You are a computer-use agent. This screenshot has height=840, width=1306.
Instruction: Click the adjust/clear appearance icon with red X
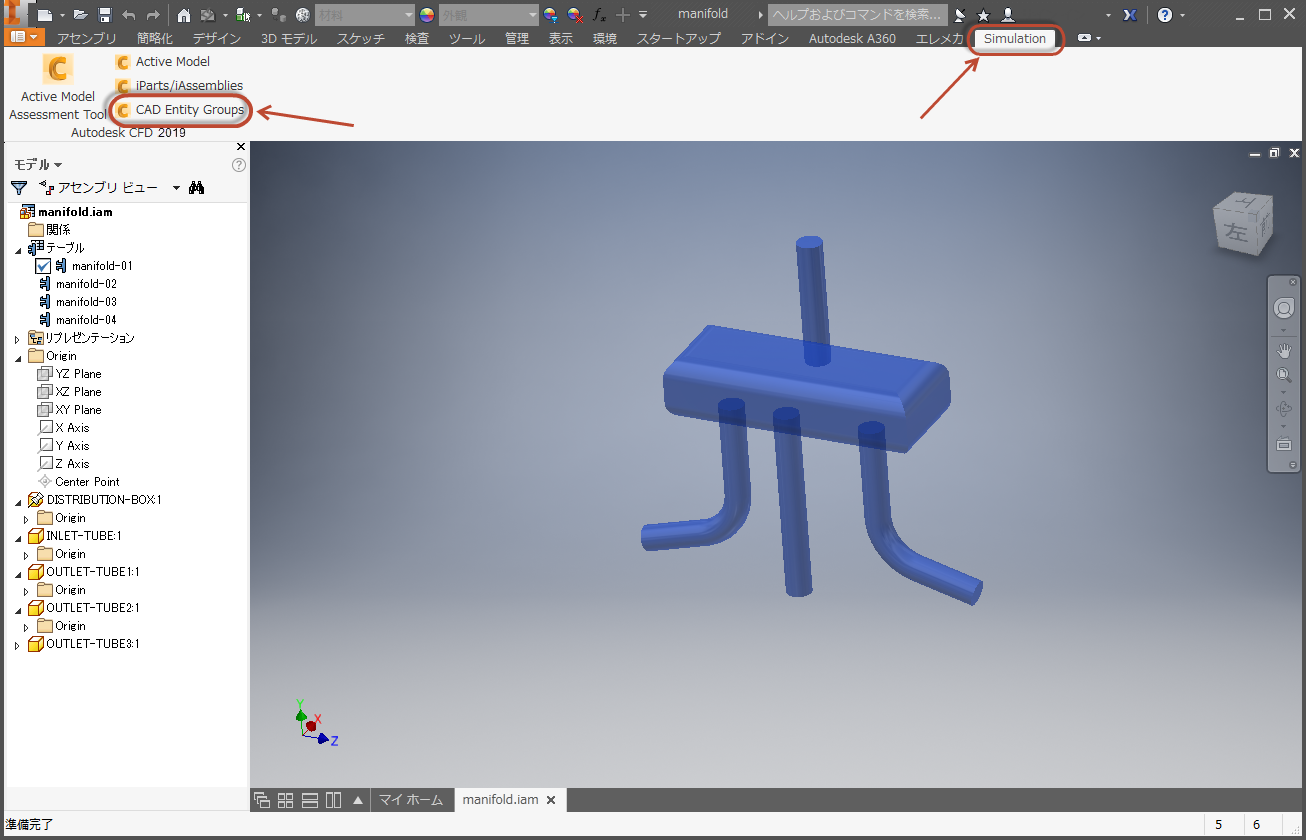point(575,15)
